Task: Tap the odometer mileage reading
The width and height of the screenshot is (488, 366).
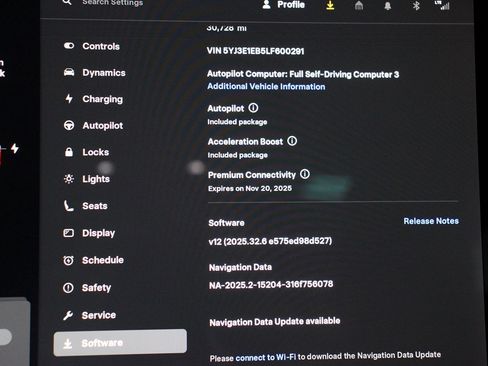Action: pos(227,28)
